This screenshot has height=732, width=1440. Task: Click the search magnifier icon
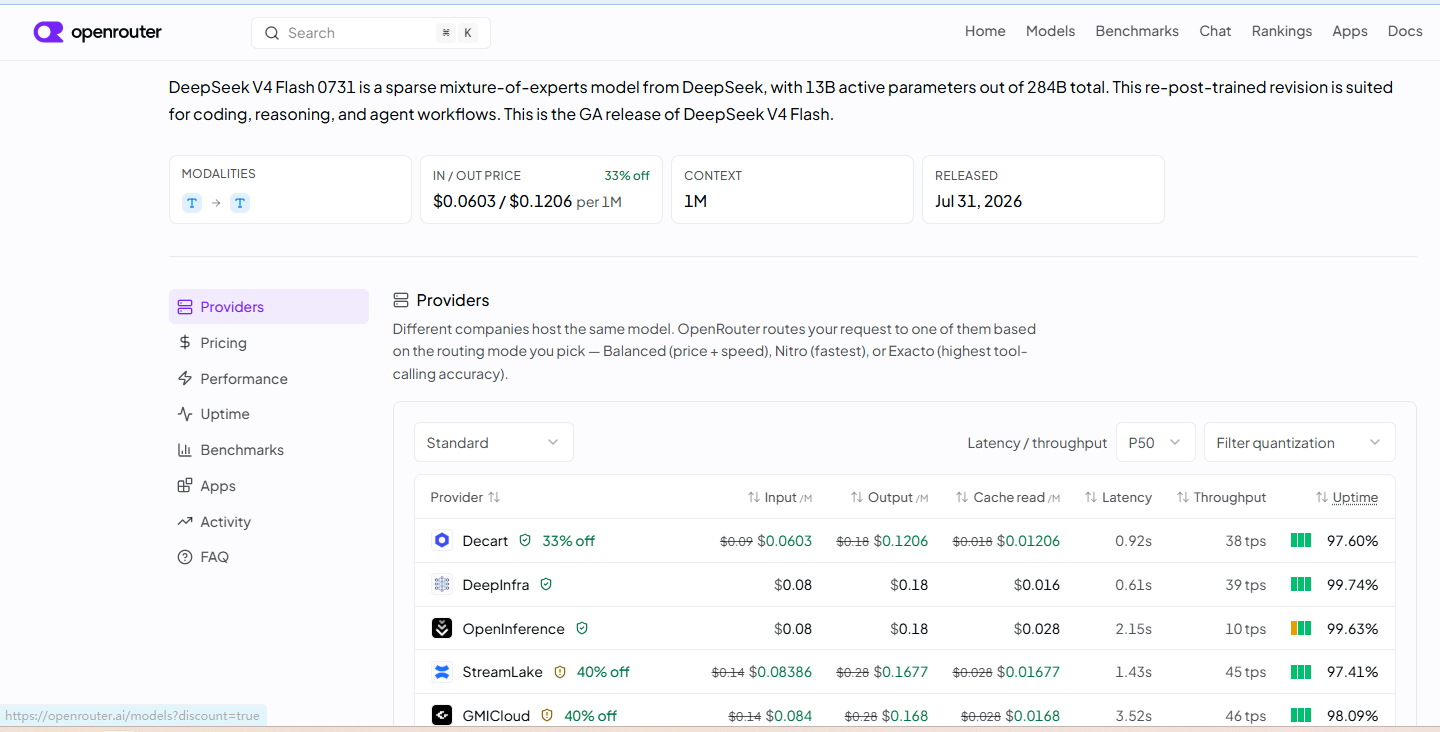pyautogui.click(x=271, y=33)
